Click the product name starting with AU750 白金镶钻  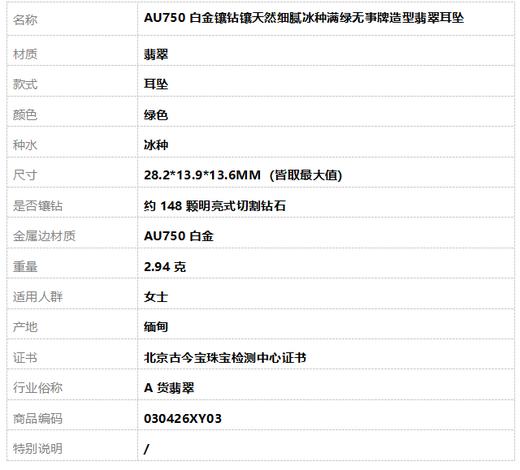[304, 18]
